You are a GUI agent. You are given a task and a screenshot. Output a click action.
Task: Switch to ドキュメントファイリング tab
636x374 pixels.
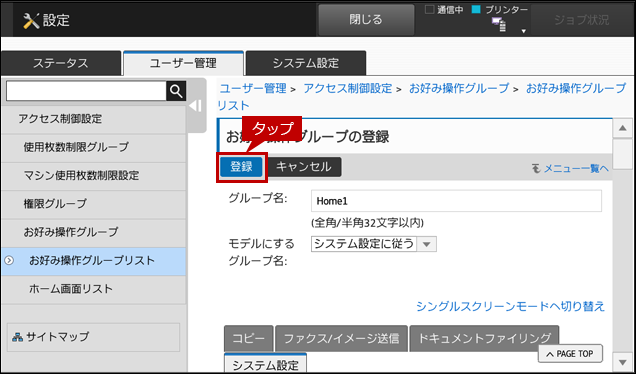click(484, 338)
